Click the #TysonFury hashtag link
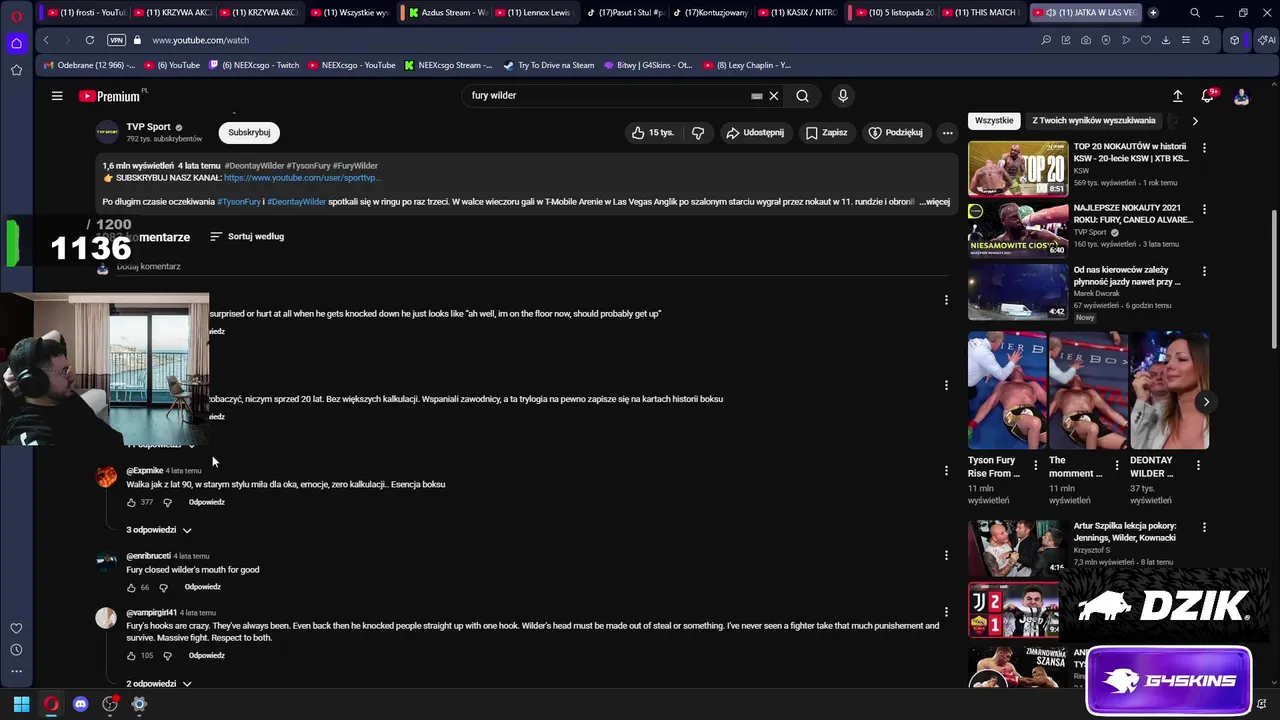 point(239,202)
